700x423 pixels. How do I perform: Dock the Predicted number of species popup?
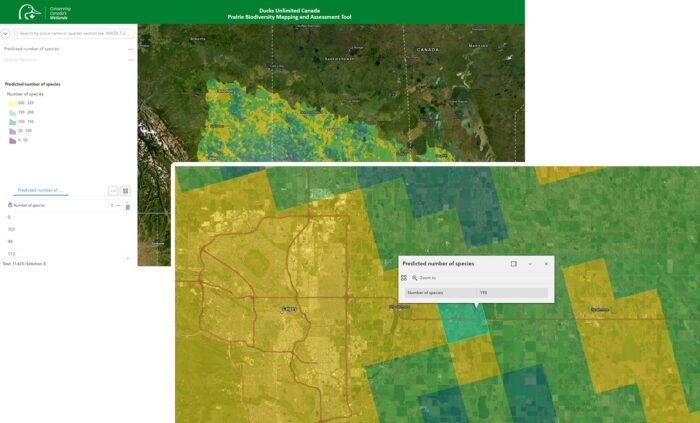pyautogui.click(x=514, y=264)
